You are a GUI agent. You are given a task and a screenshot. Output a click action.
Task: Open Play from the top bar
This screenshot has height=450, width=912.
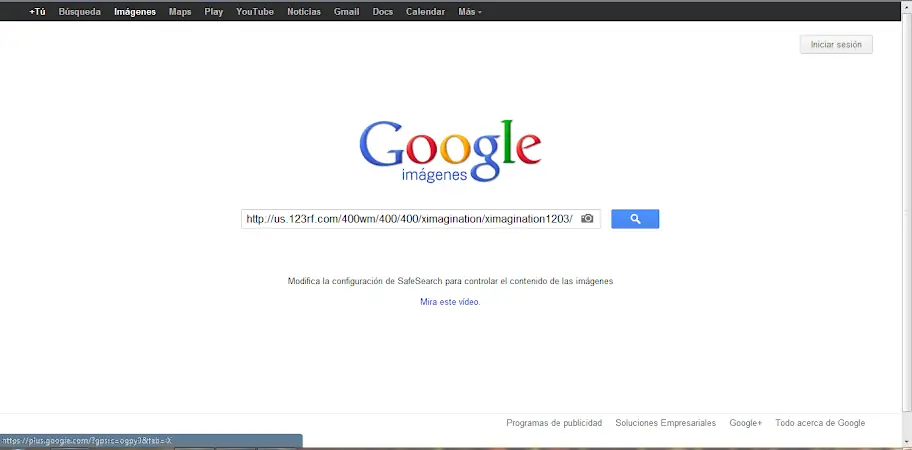(x=213, y=12)
